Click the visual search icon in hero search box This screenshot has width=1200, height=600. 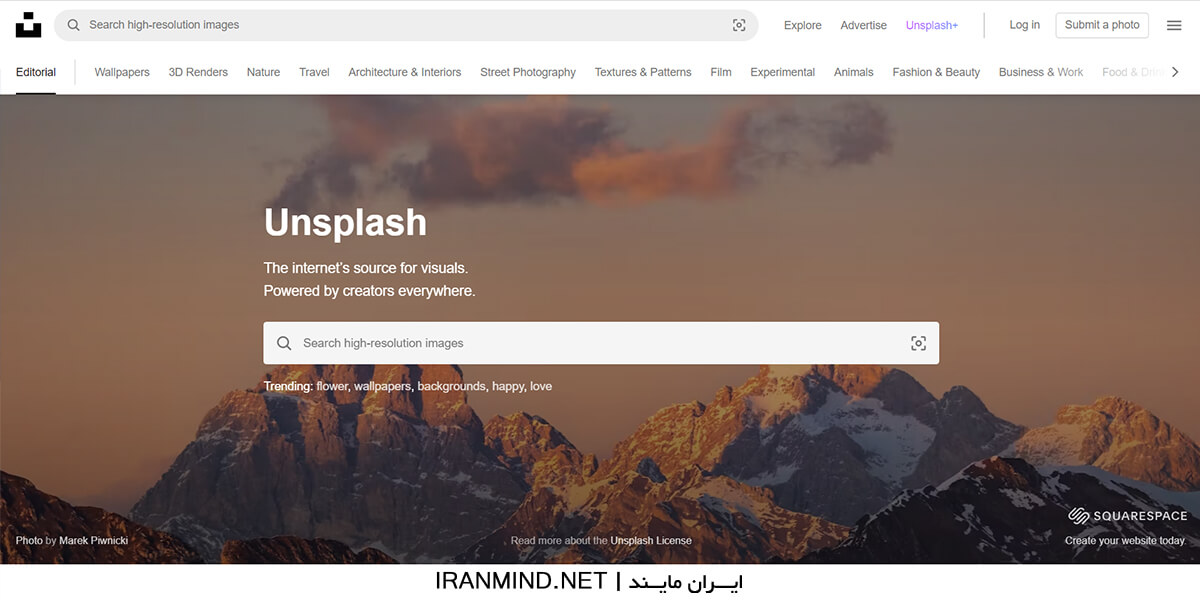(x=918, y=343)
